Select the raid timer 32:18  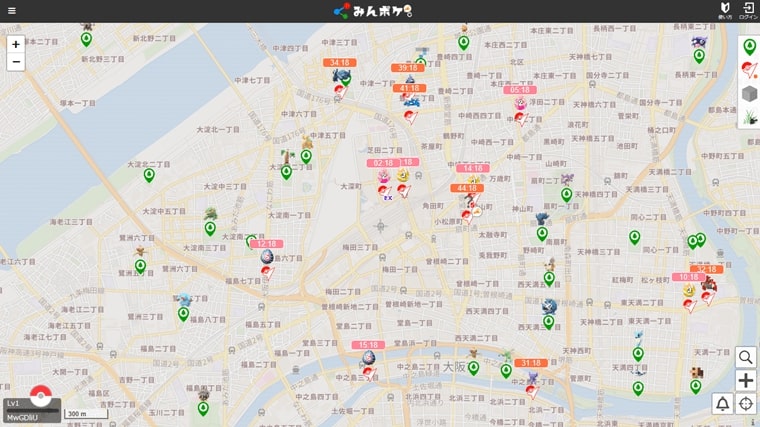(707, 269)
